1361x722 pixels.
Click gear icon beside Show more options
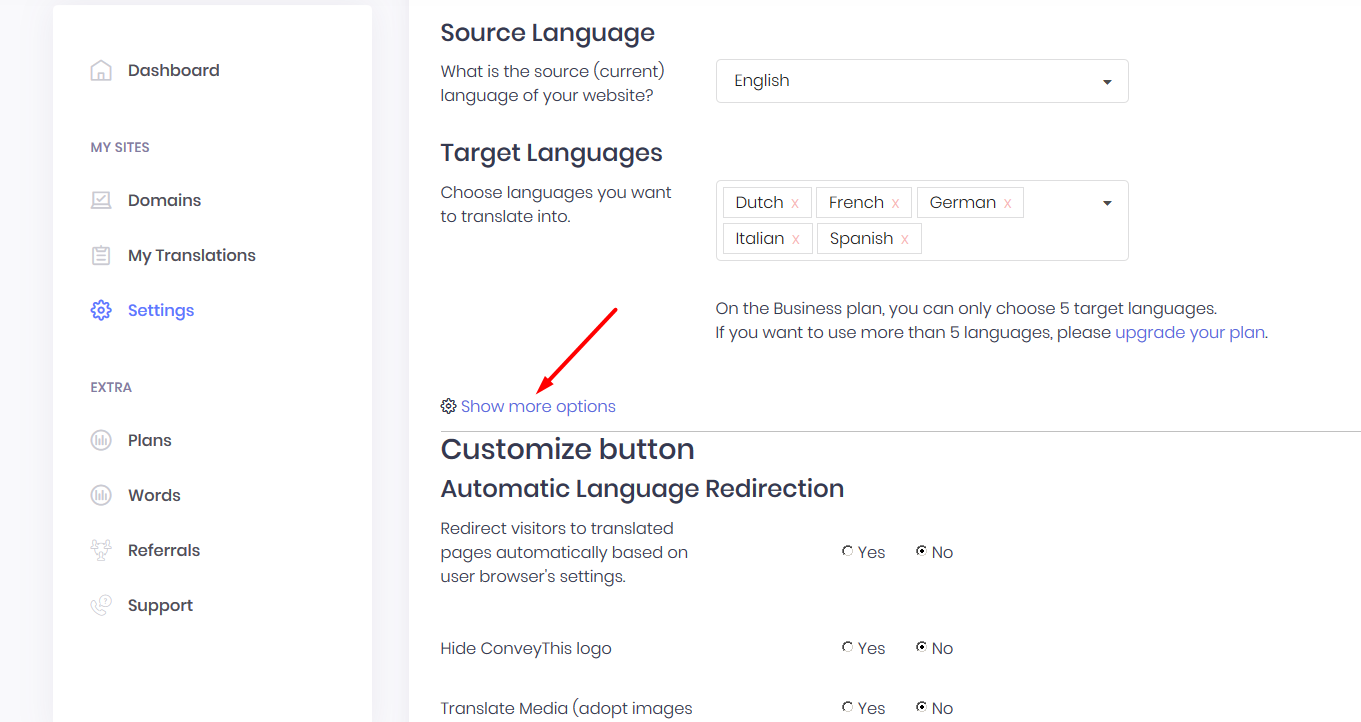tap(448, 406)
